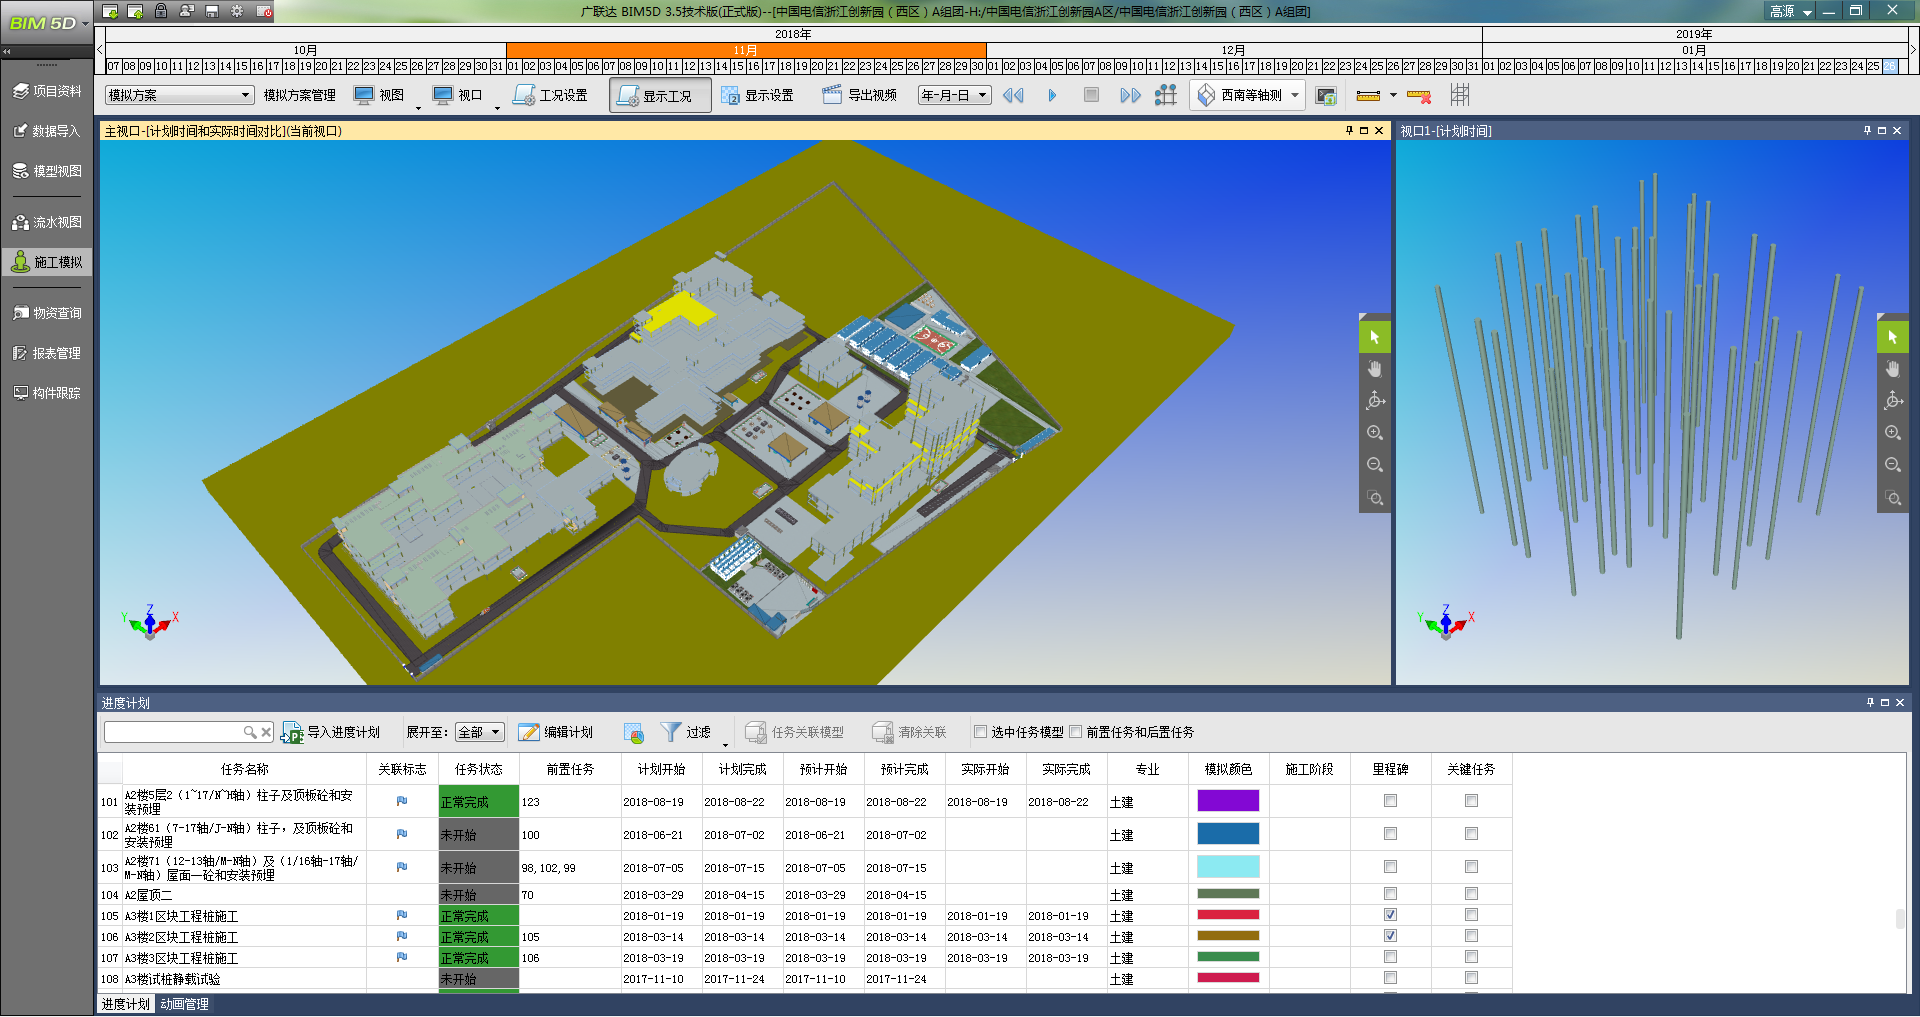Click 模拟方案管理 button
This screenshot has width=1920, height=1017.
(300, 95)
